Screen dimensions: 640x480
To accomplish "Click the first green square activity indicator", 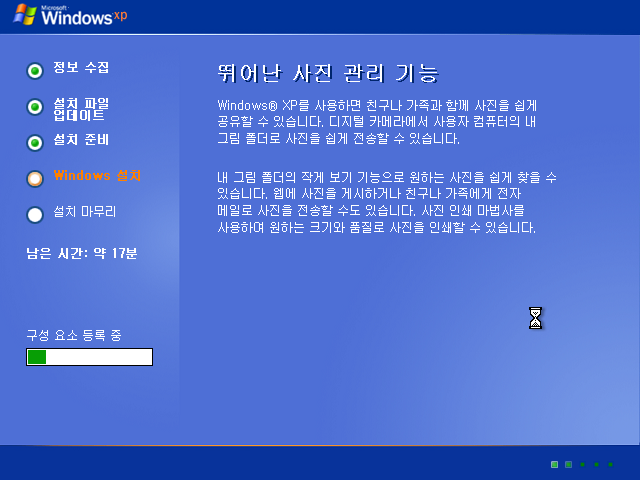I will [x=554, y=464].
